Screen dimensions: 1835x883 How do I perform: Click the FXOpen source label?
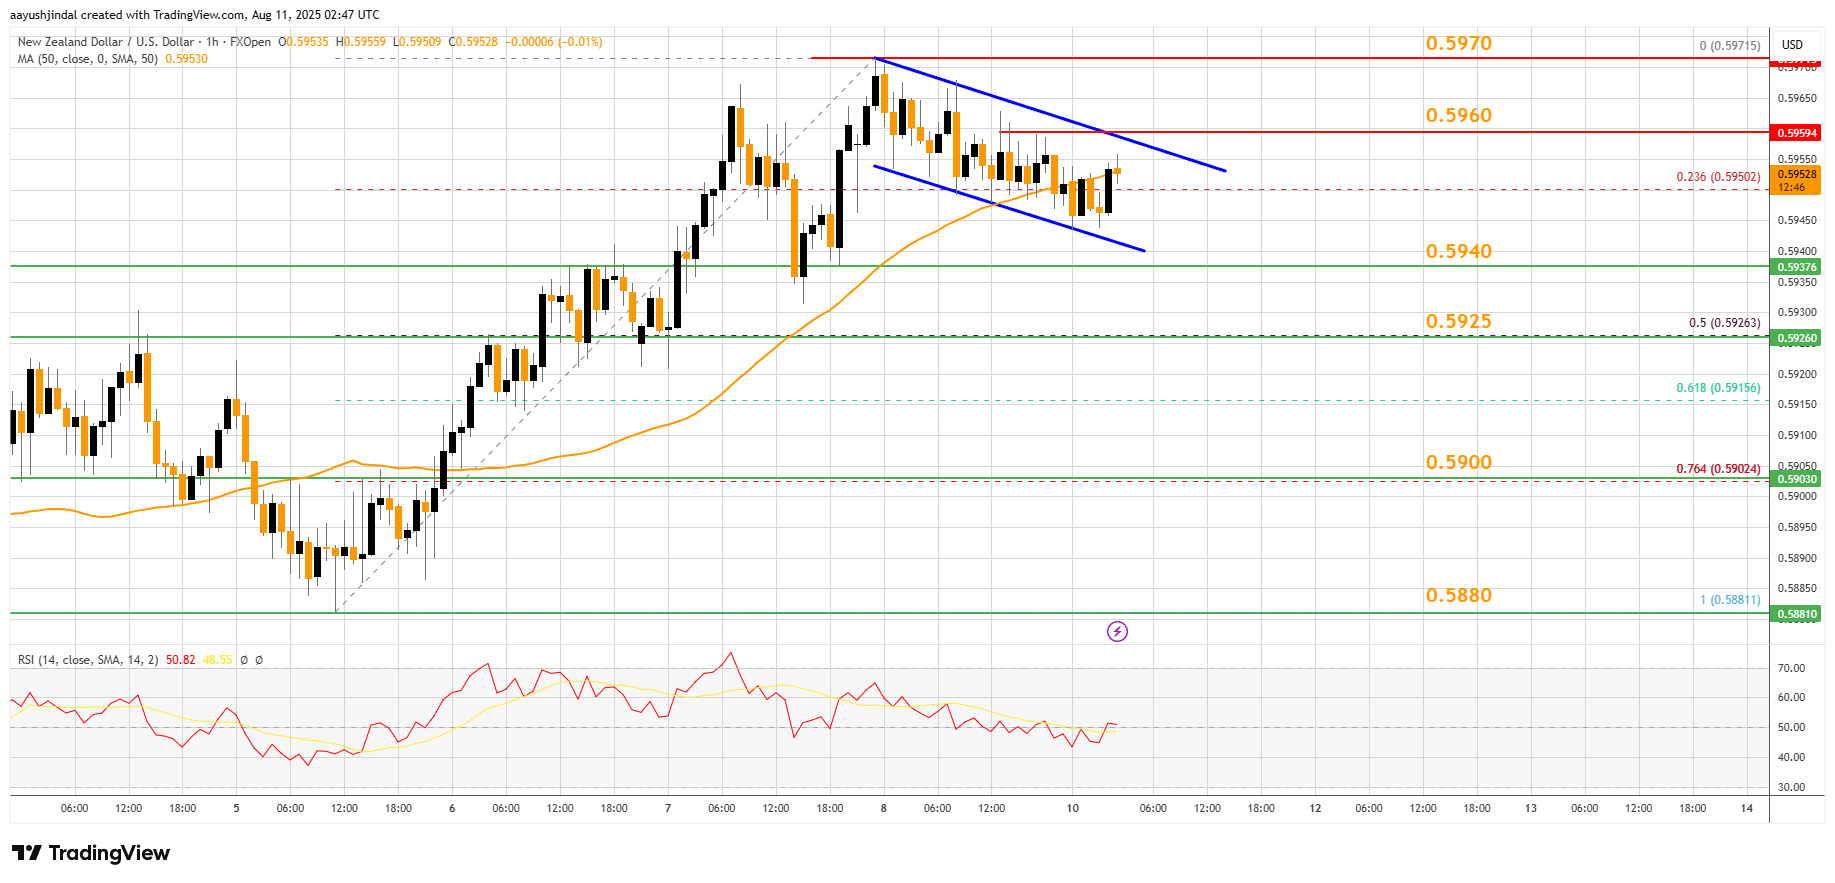pyautogui.click(x=250, y=42)
